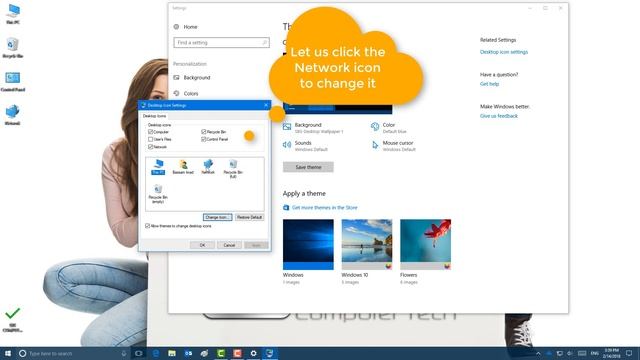
Task: Open File Explorer from the taskbar
Action: click(172, 353)
